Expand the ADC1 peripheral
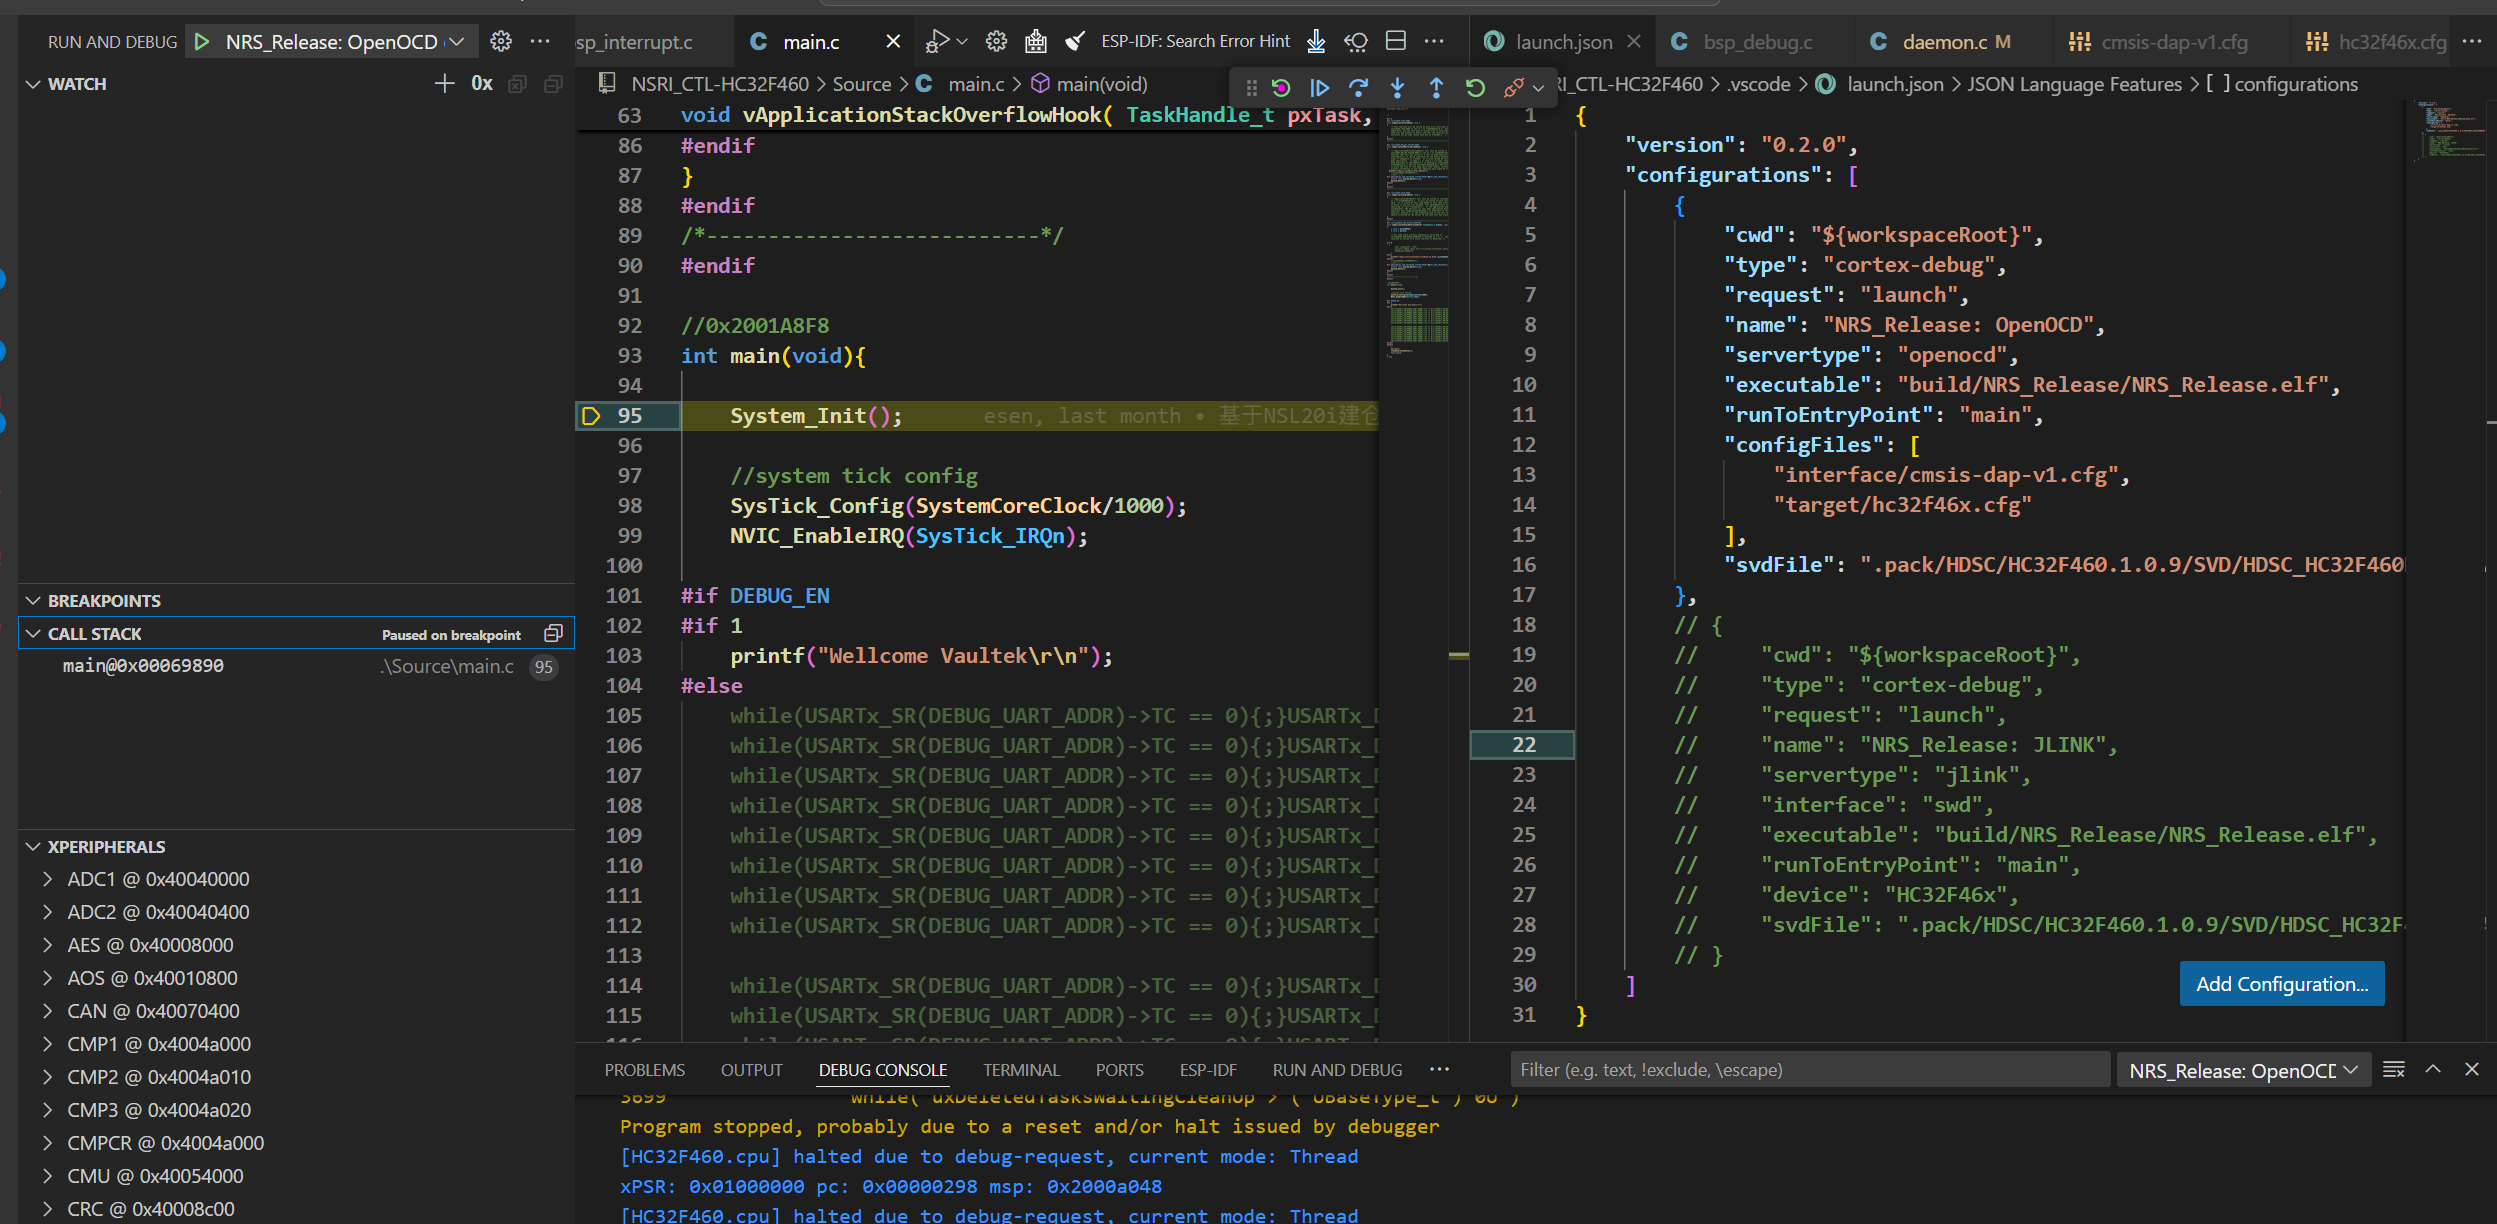Screen dimensions: 2497x1224 coord(47,879)
